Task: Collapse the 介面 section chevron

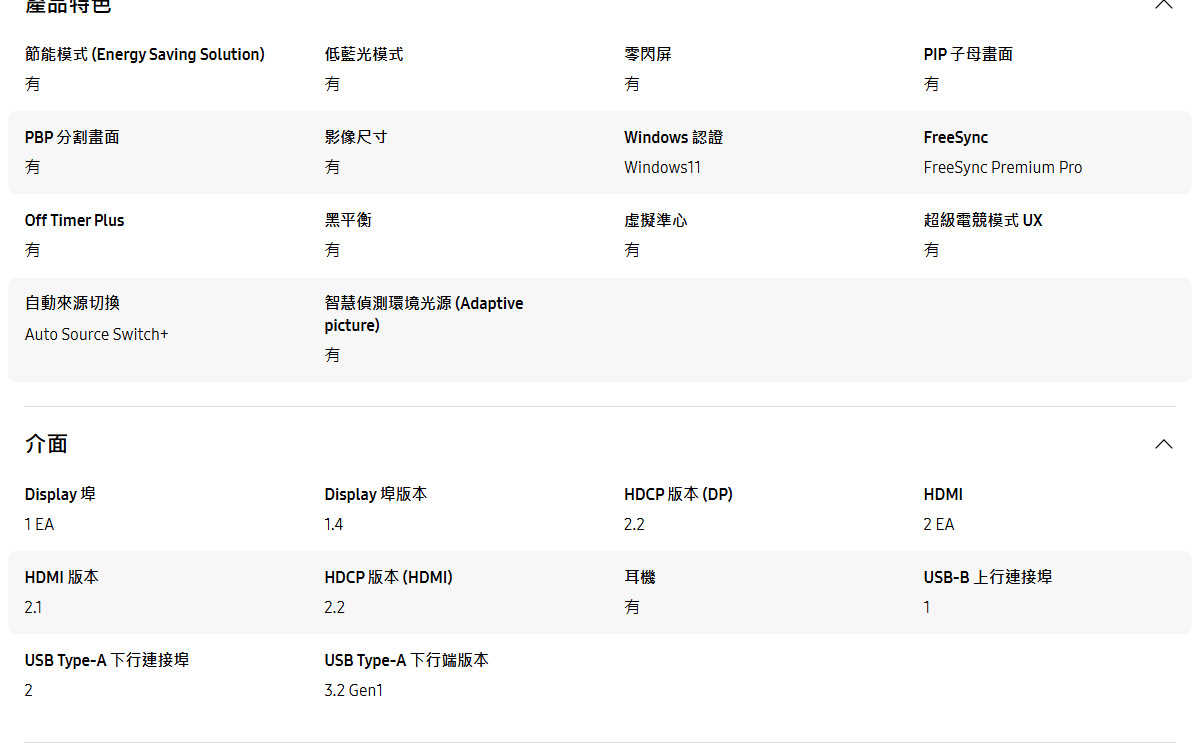Action: coord(1163,443)
